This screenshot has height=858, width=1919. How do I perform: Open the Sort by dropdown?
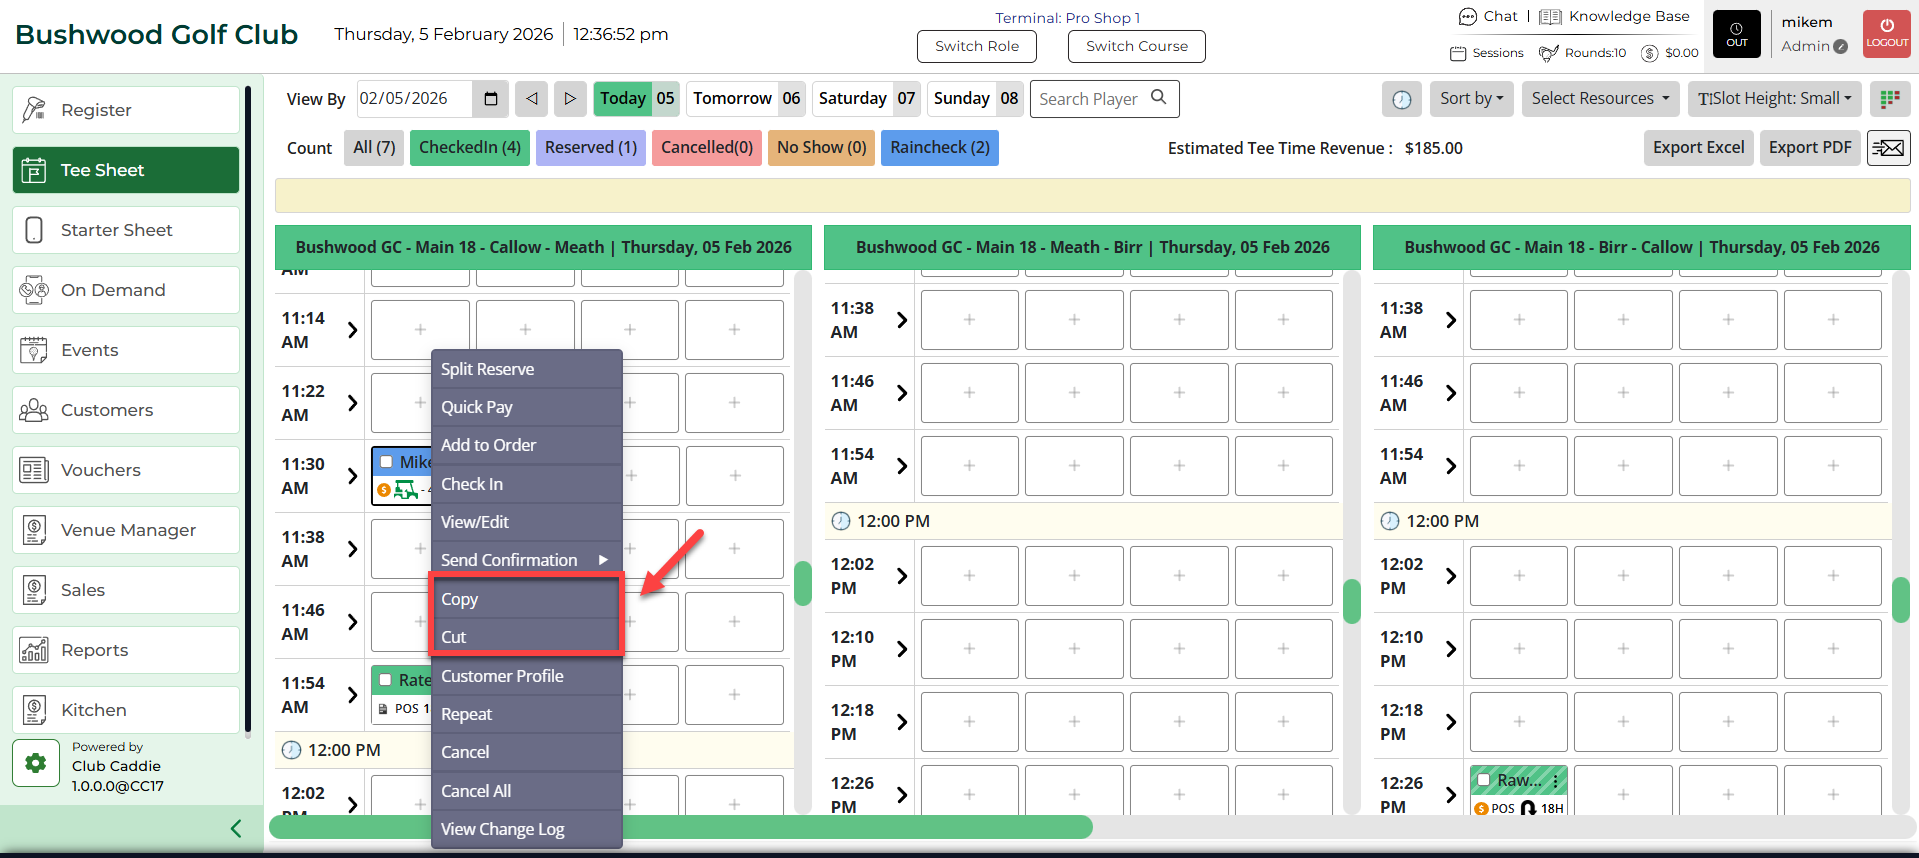1471,98
